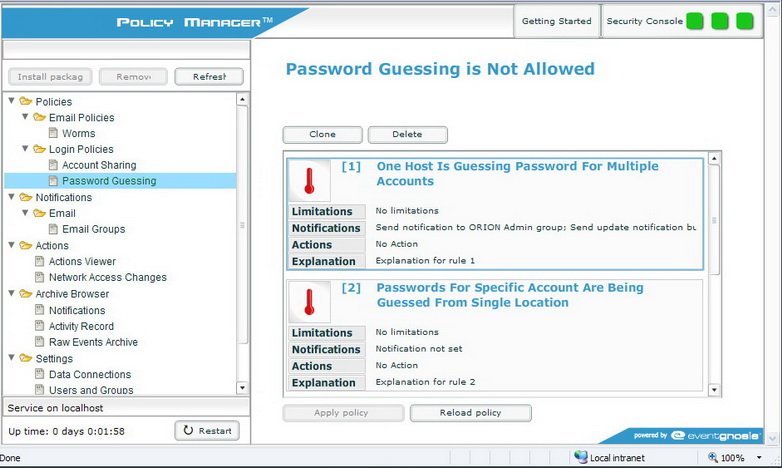Click the Actions folder icon
The image size is (782, 468).
coord(25,245)
